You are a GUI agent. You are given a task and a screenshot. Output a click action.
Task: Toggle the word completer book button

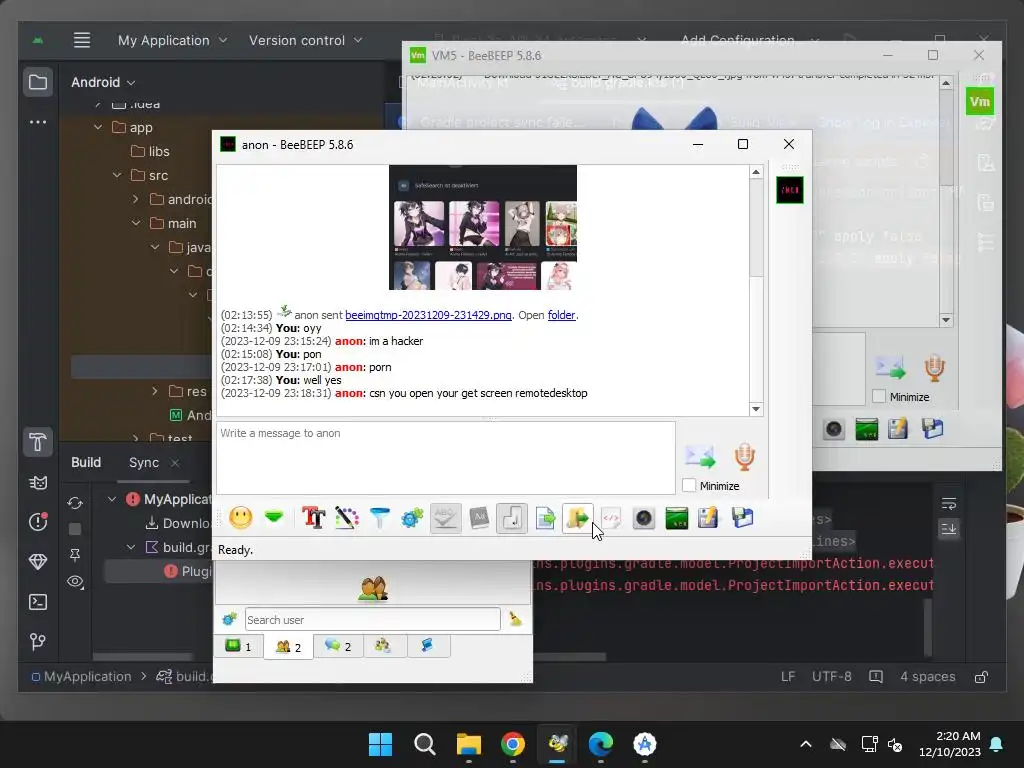tap(479, 518)
